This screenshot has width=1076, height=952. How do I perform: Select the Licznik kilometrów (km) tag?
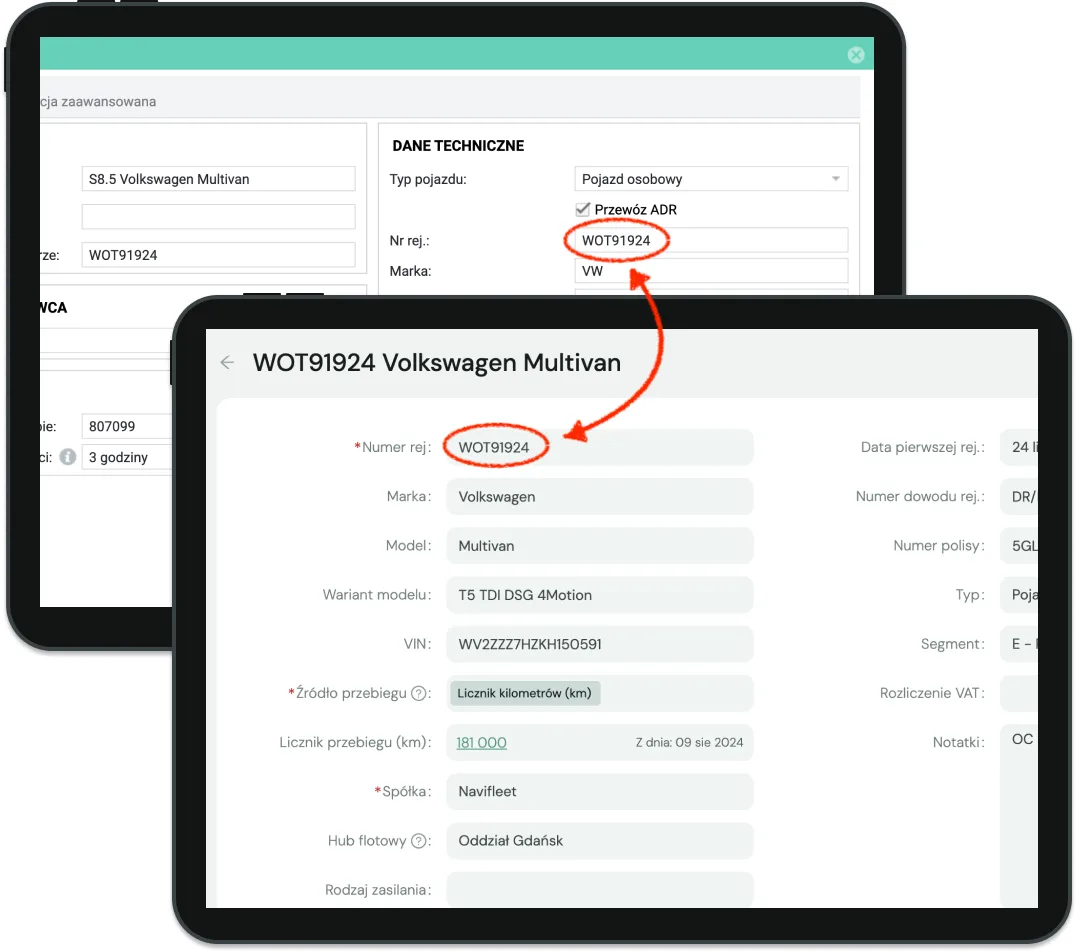pos(525,693)
